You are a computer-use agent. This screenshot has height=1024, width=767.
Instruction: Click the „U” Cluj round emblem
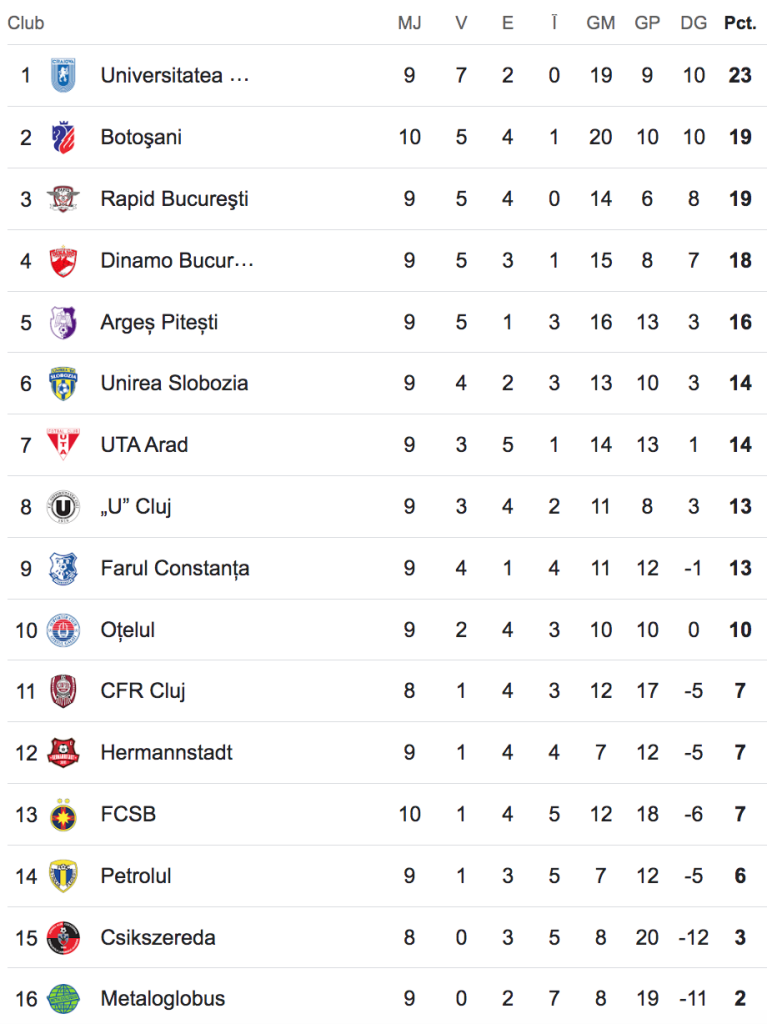[x=63, y=507]
